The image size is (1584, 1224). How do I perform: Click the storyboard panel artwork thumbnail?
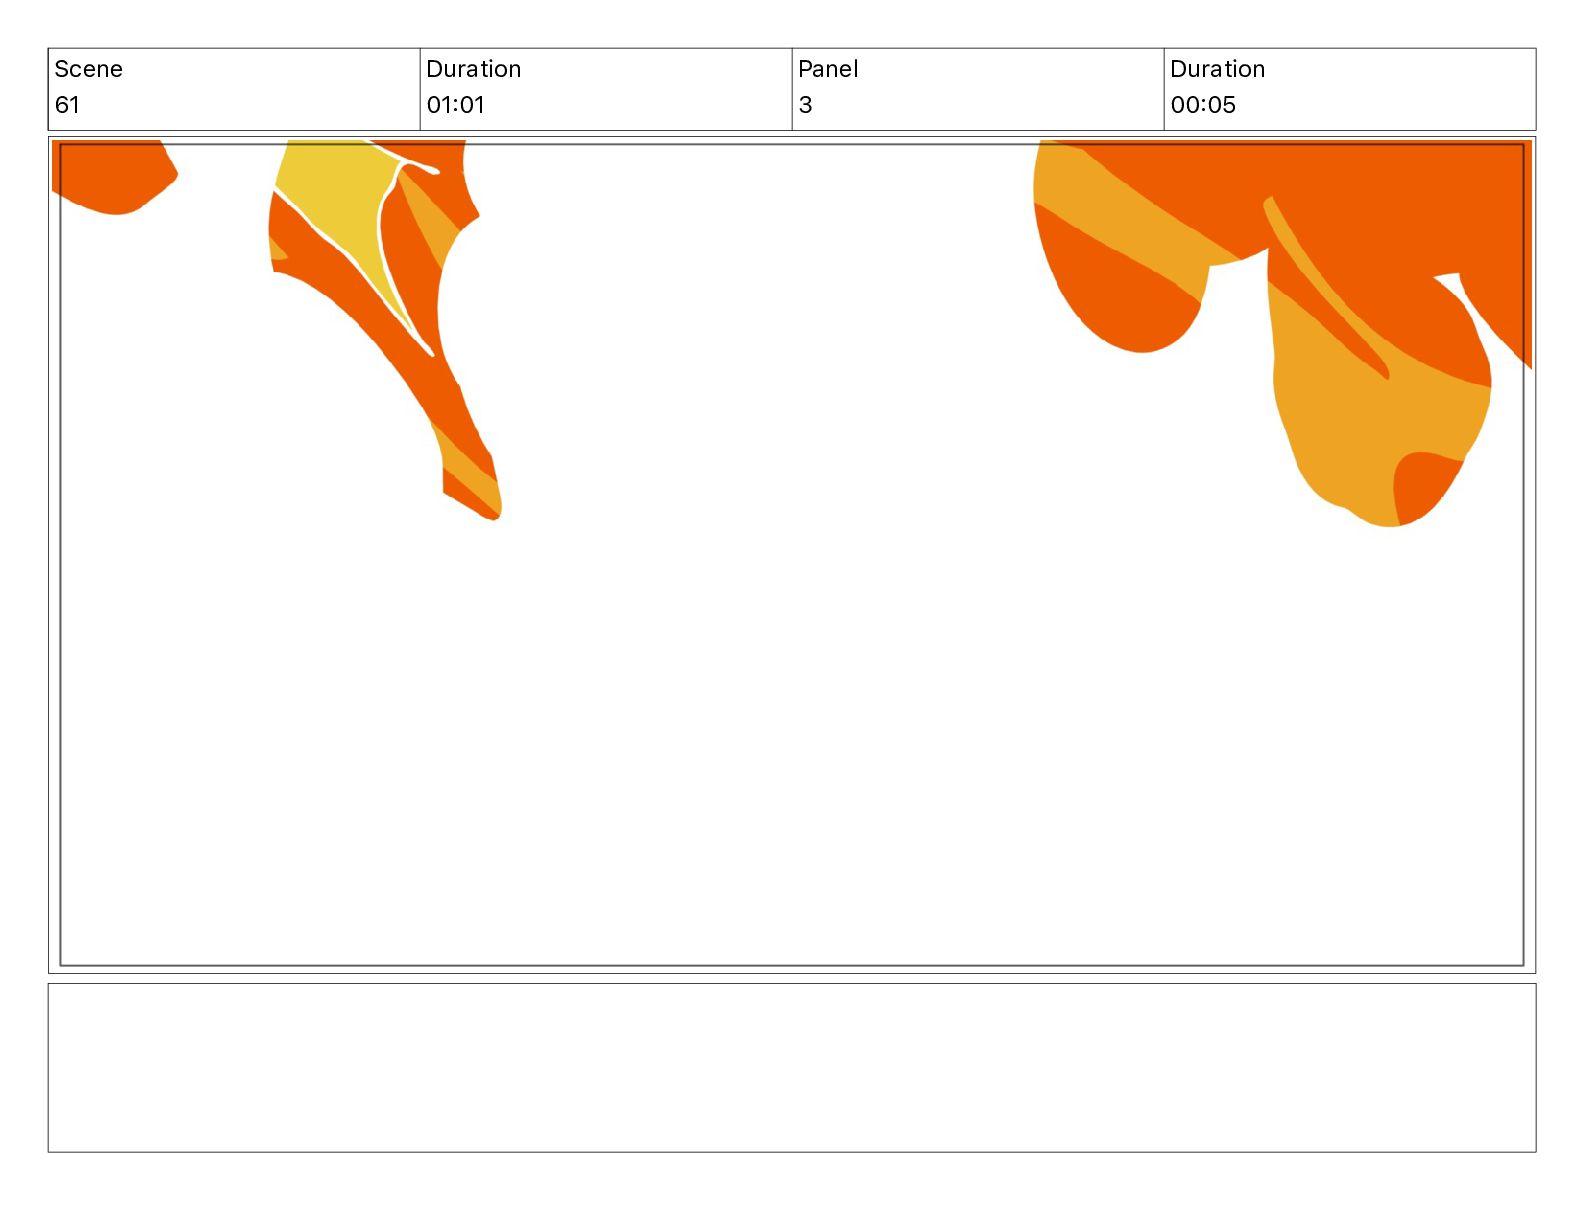(792, 555)
